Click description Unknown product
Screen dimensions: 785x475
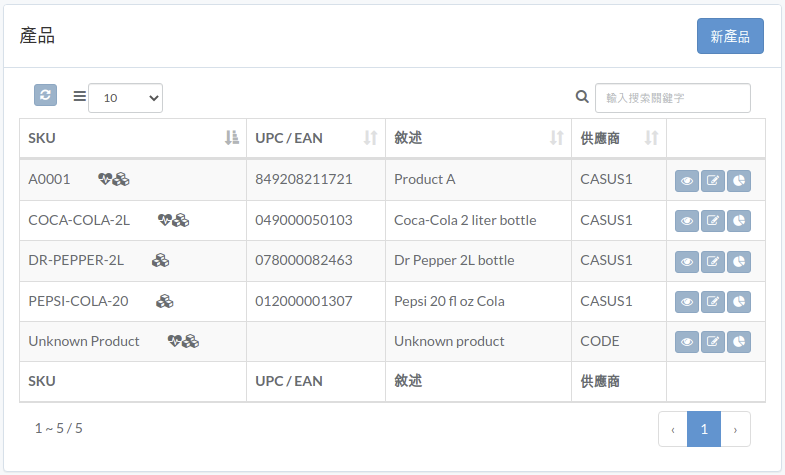pos(449,341)
